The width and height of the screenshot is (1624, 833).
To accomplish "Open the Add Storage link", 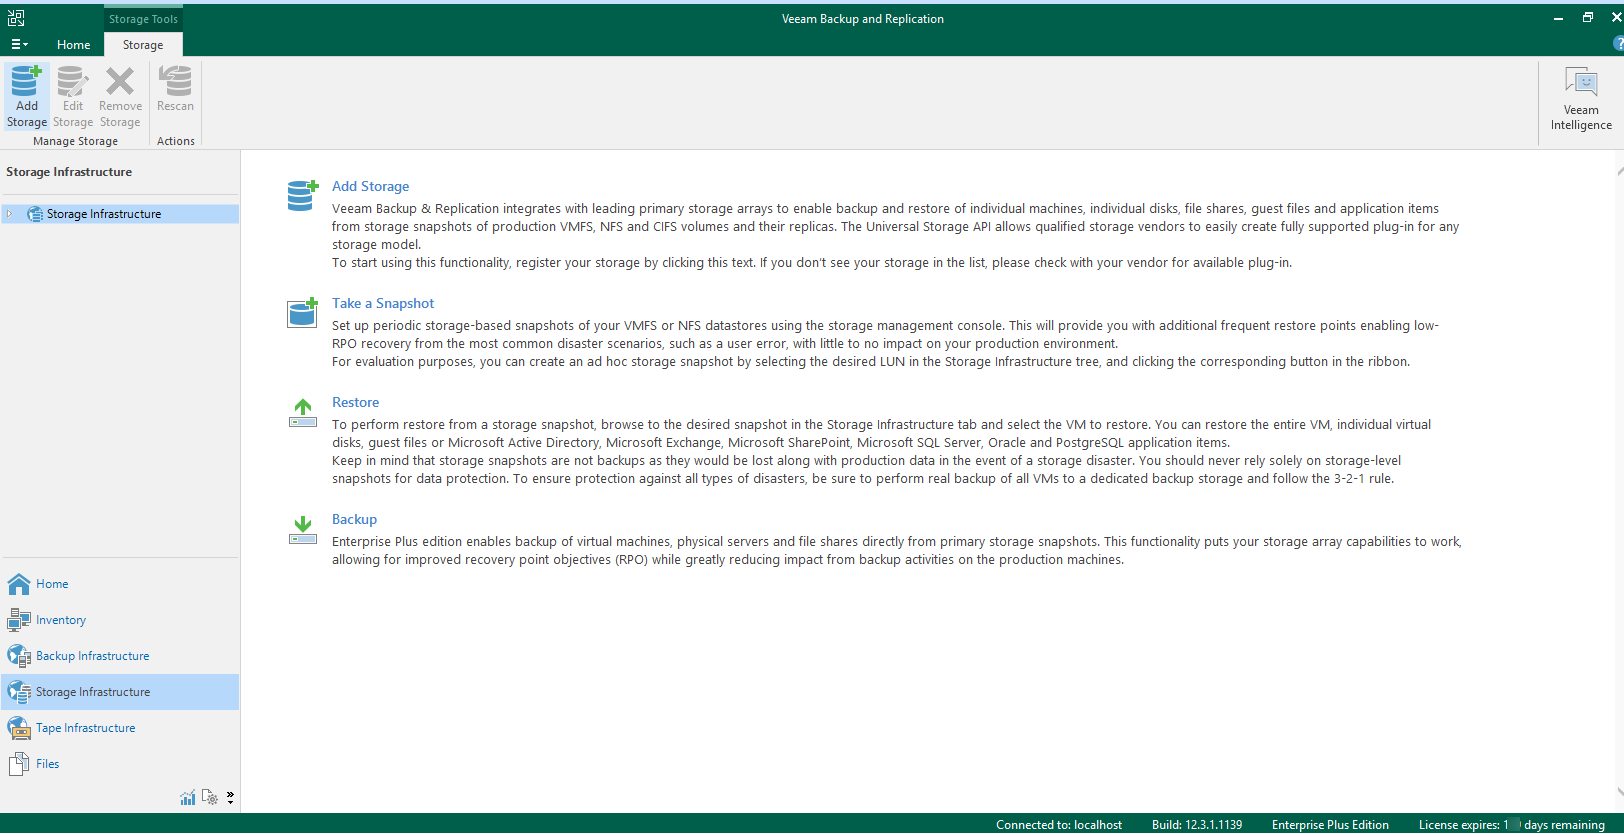I will tap(370, 186).
